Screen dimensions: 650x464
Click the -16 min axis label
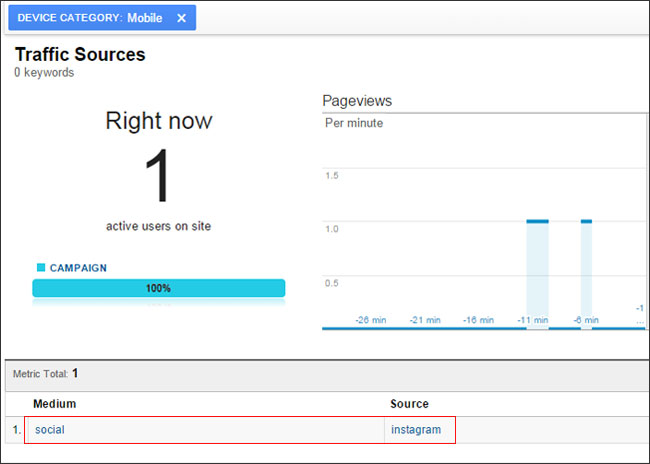478,320
